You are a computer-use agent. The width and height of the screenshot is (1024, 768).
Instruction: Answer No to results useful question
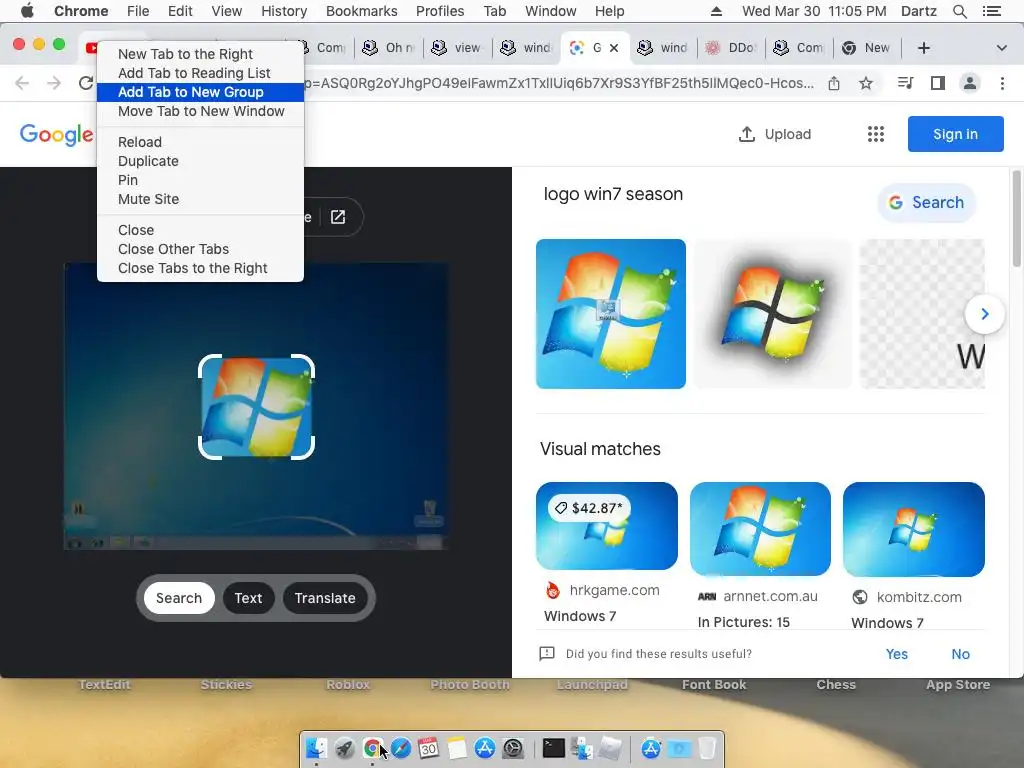click(960, 654)
